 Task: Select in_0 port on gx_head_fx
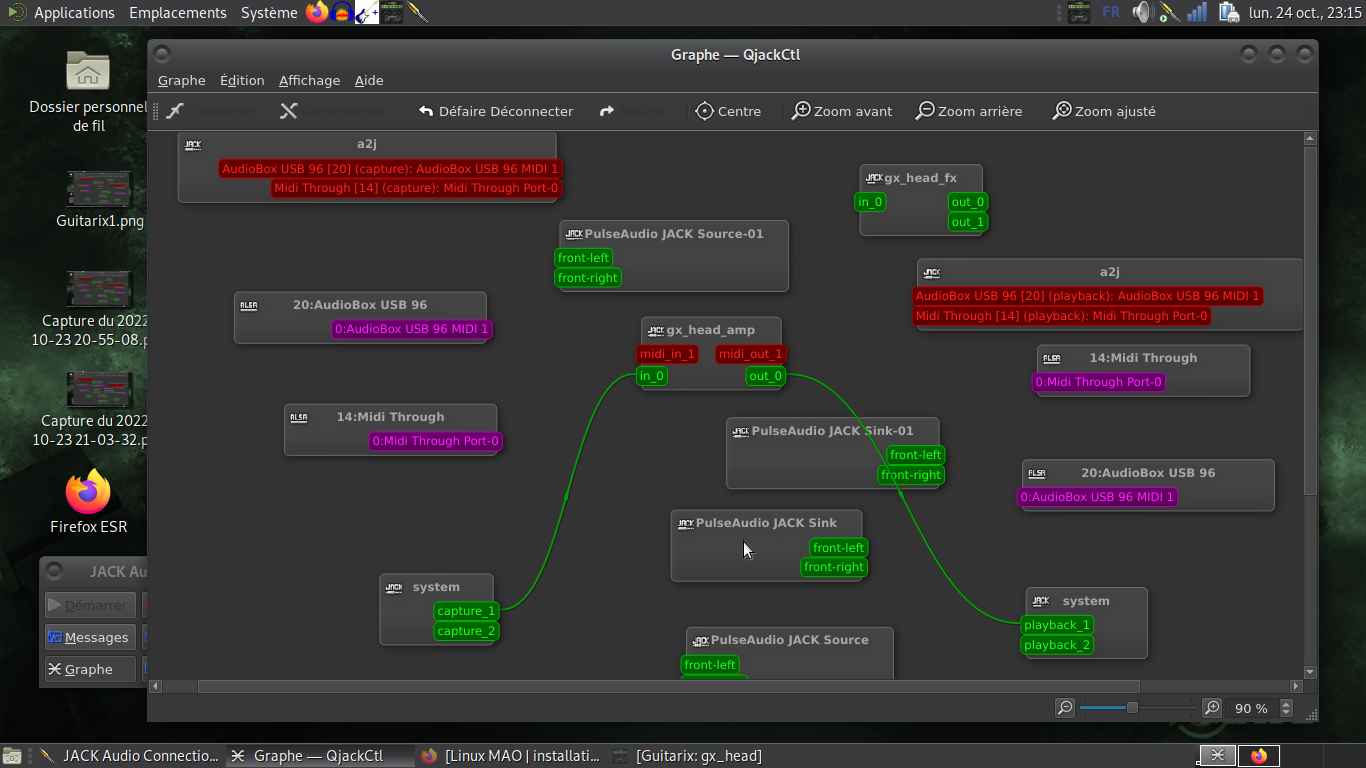(x=870, y=202)
